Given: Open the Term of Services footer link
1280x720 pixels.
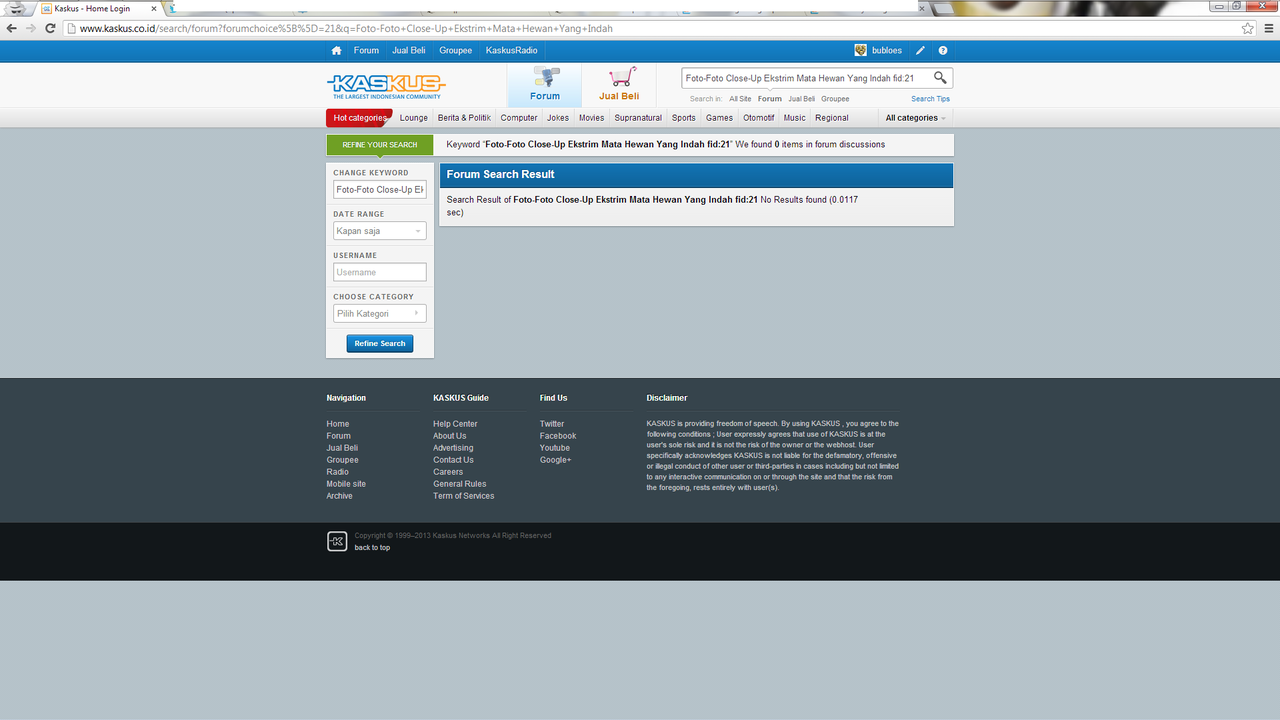Looking at the screenshot, I should point(463,496).
